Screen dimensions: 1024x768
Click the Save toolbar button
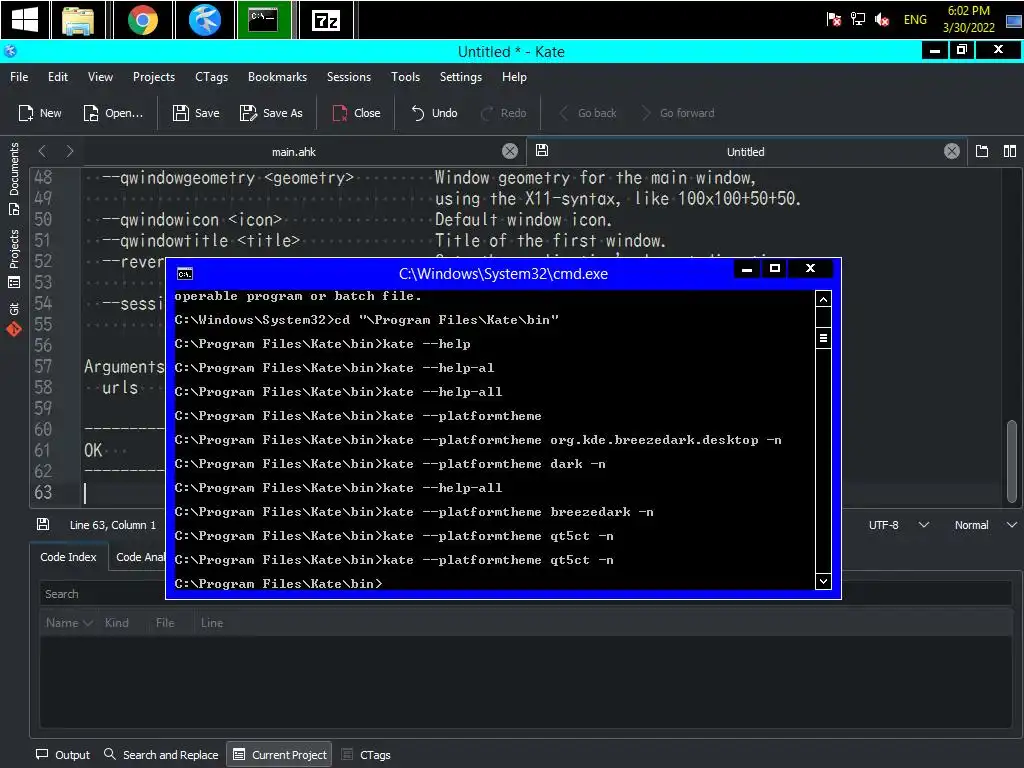click(196, 113)
